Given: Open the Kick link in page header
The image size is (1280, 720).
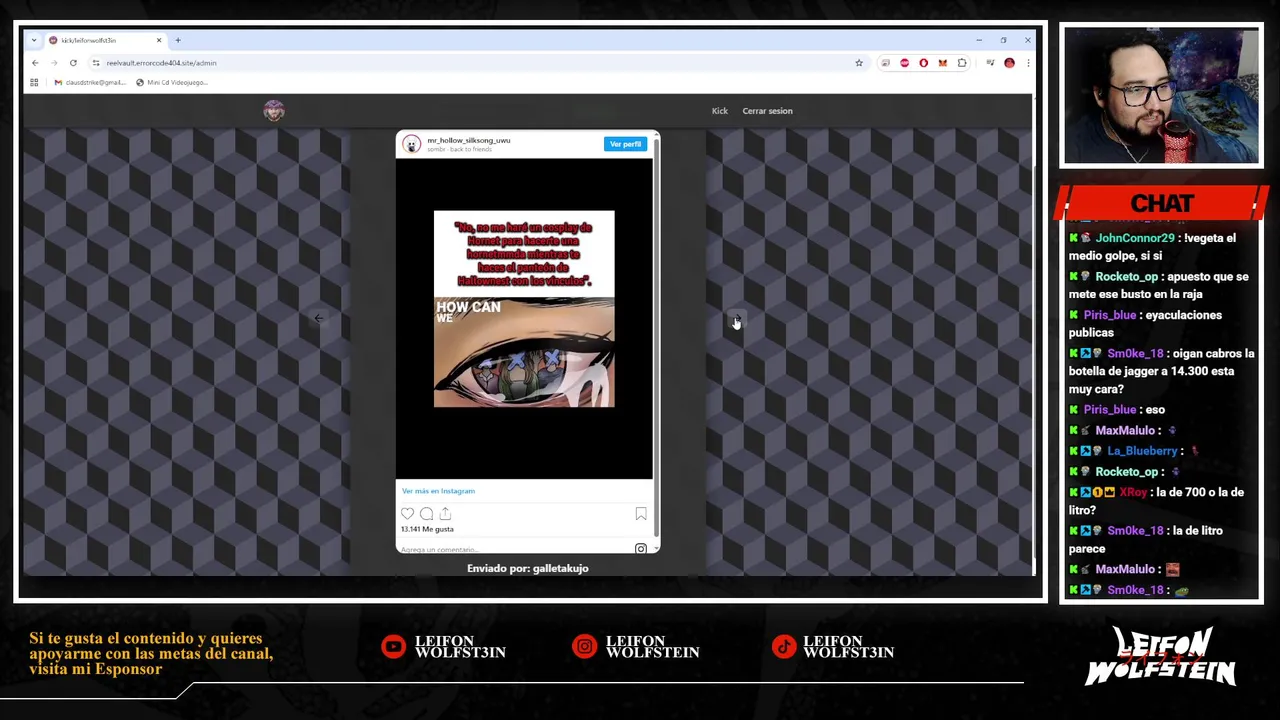Looking at the screenshot, I should coord(720,111).
